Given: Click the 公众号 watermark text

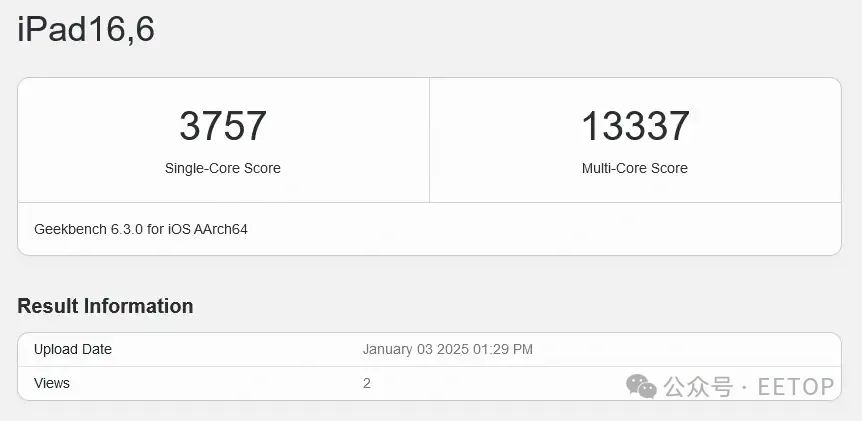Looking at the screenshot, I should 698,387.
